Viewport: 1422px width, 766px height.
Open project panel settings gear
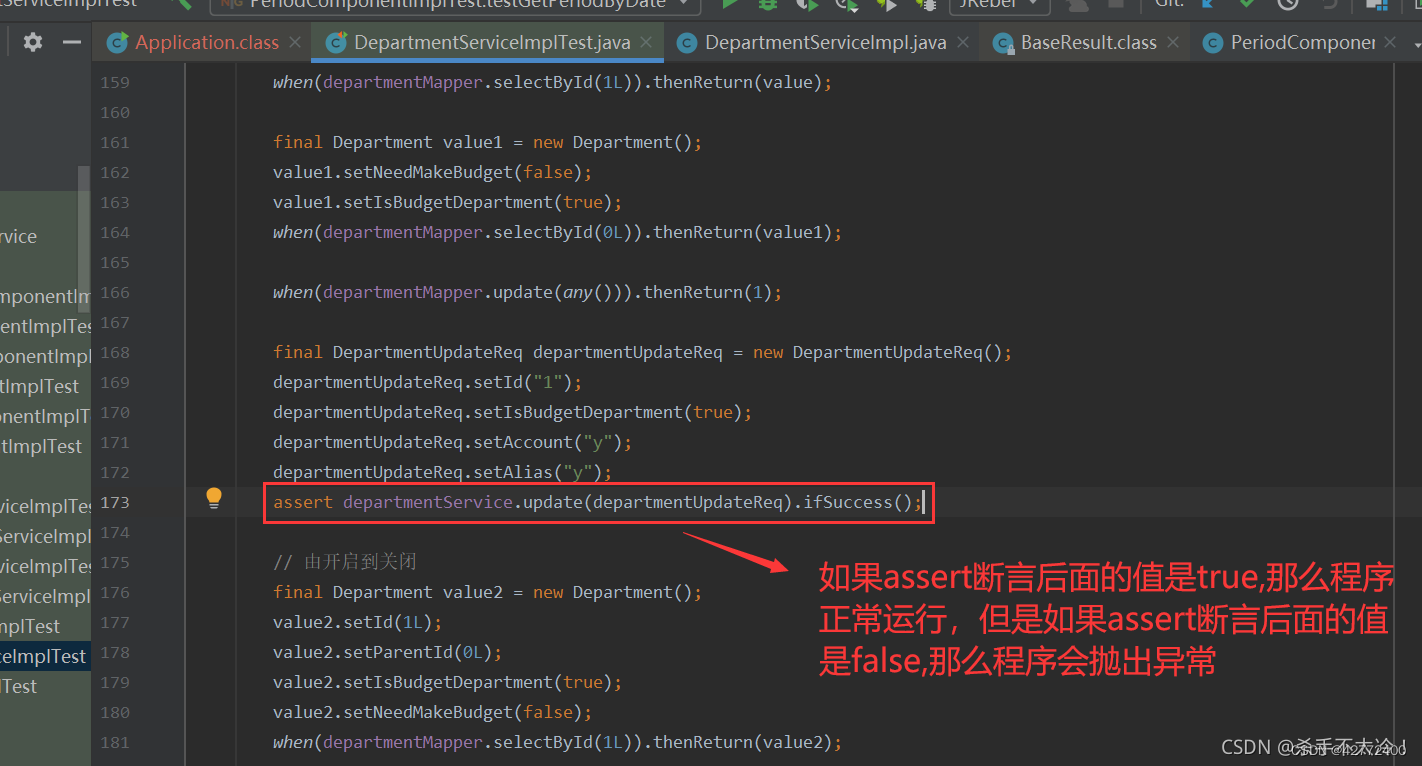click(33, 42)
